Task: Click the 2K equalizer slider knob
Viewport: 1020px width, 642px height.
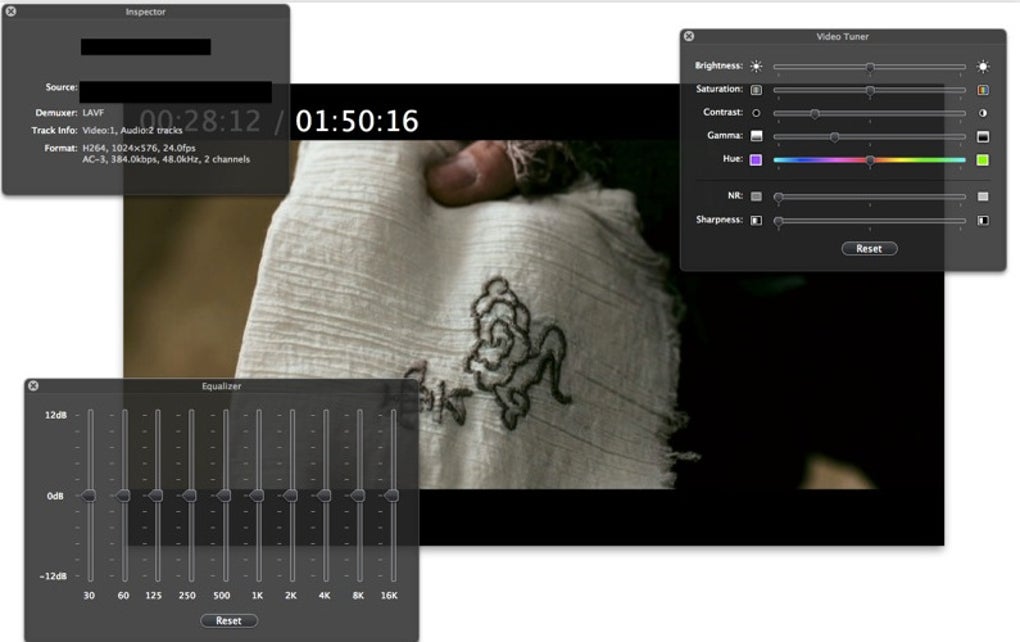Action: (x=291, y=496)
